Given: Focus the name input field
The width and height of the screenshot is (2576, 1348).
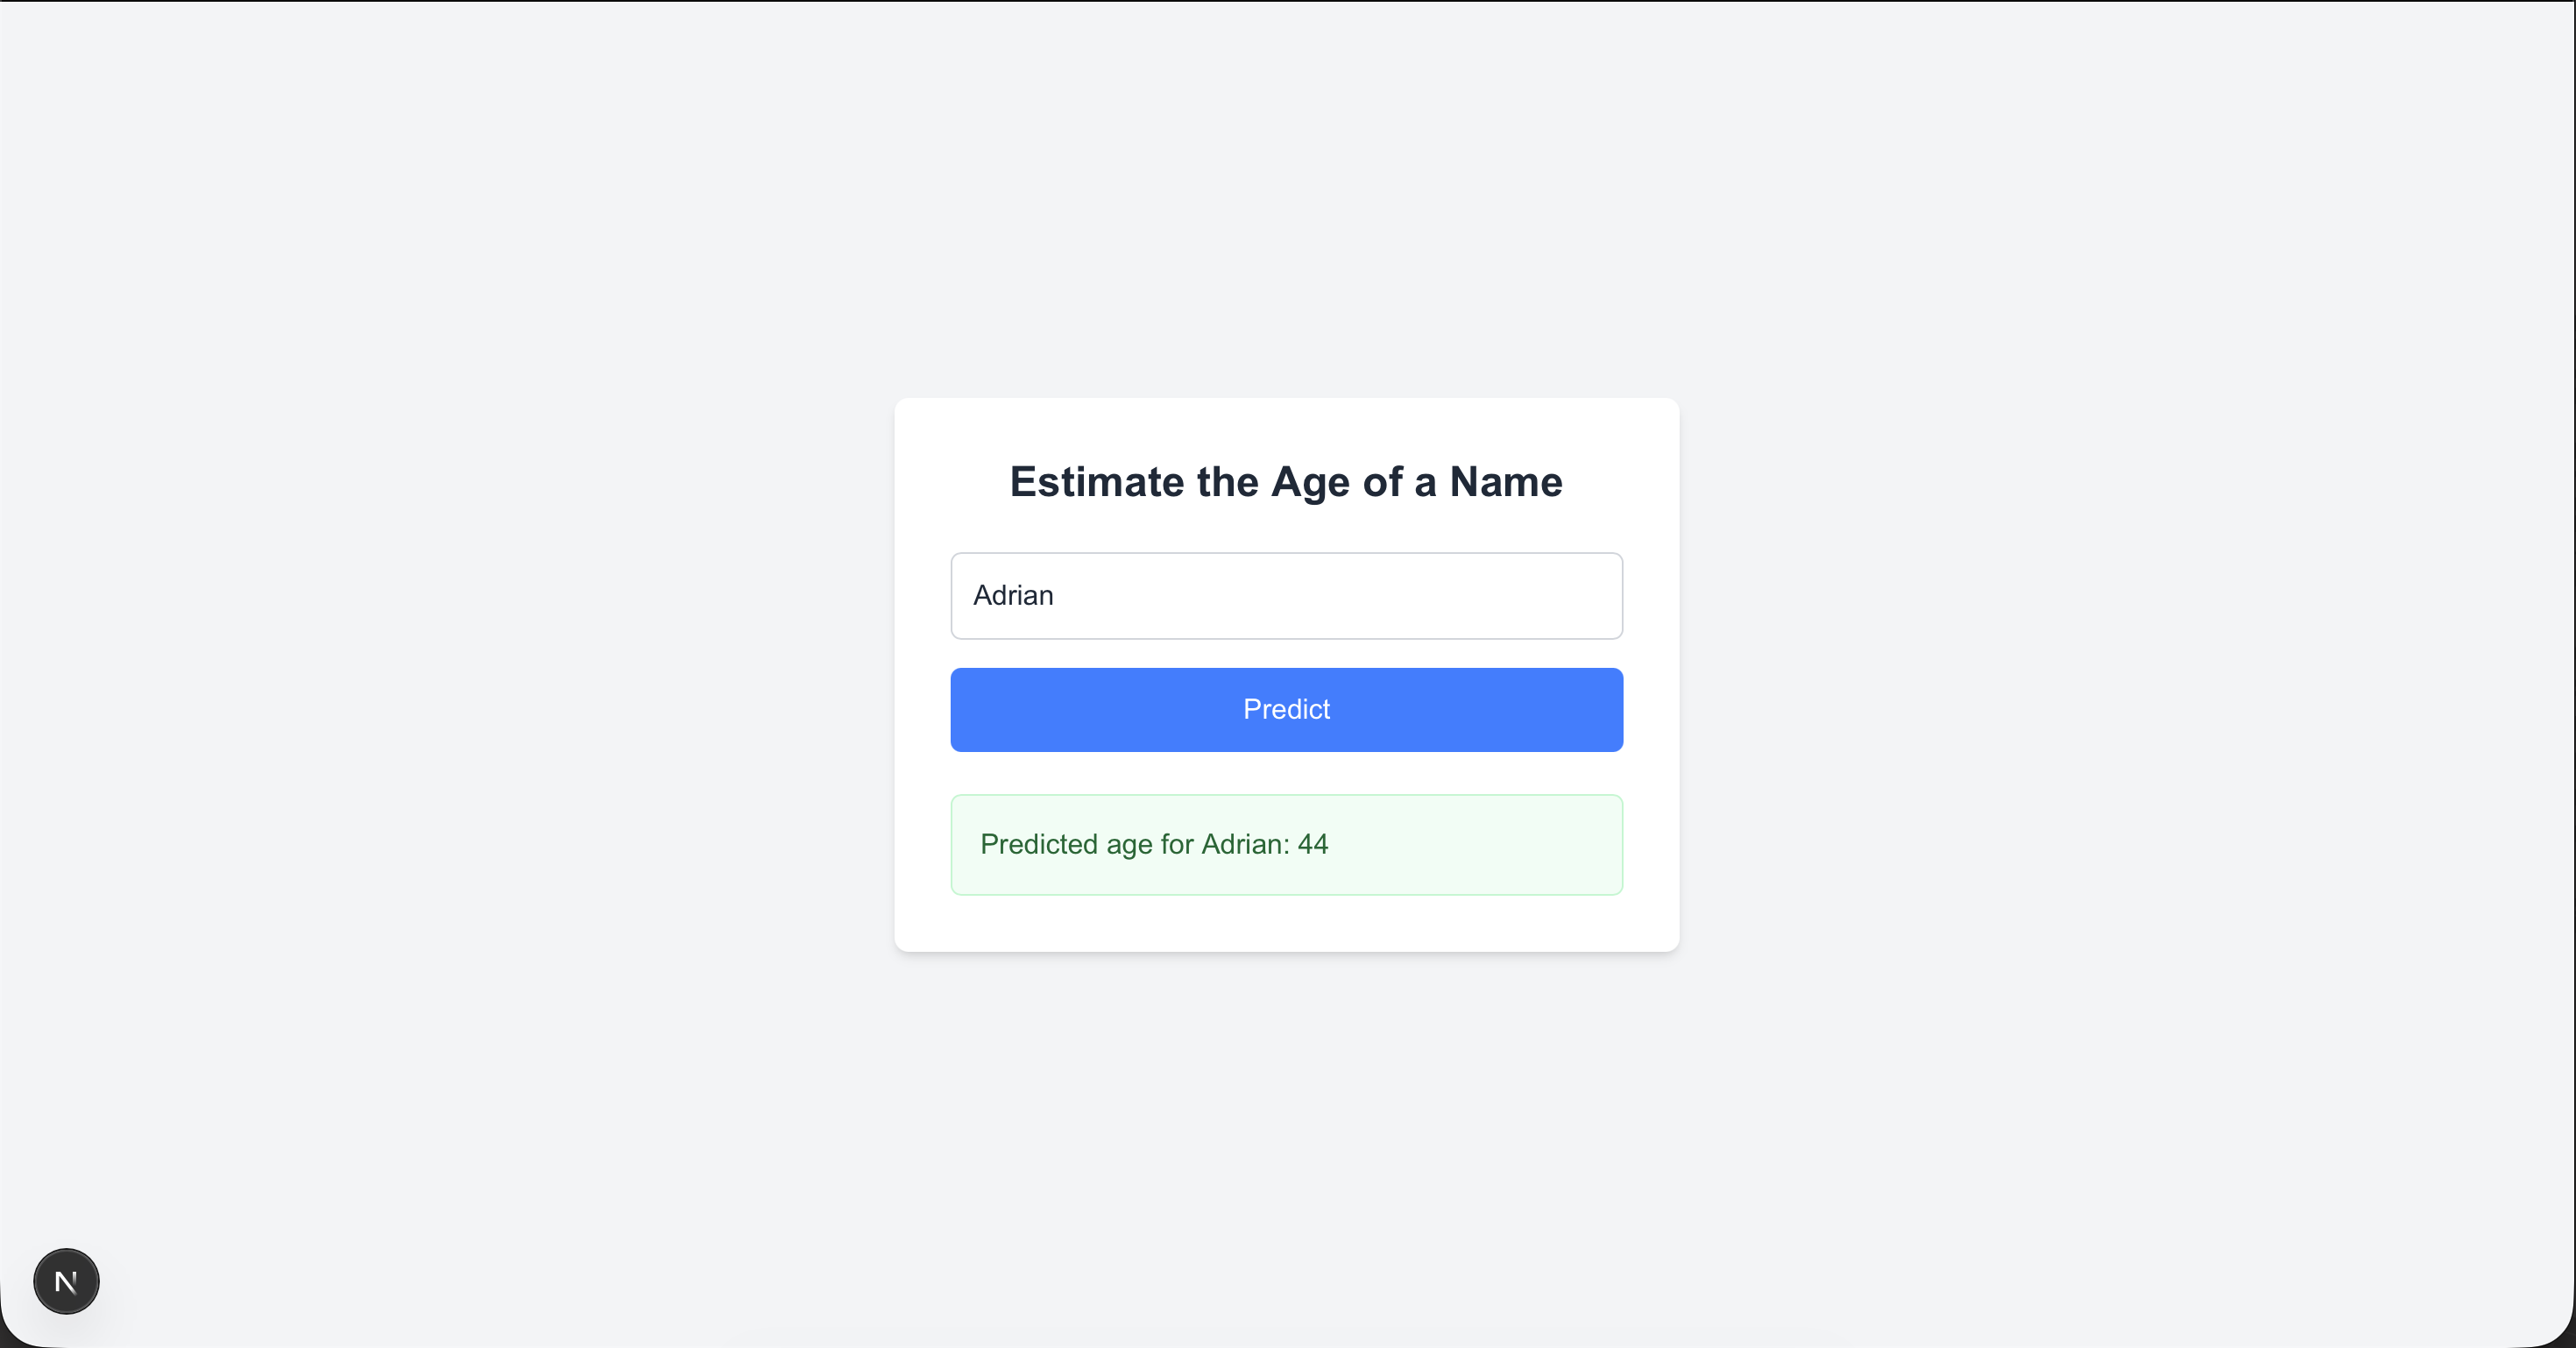Looking at the screenshot, I should (x=1286, y=595).
